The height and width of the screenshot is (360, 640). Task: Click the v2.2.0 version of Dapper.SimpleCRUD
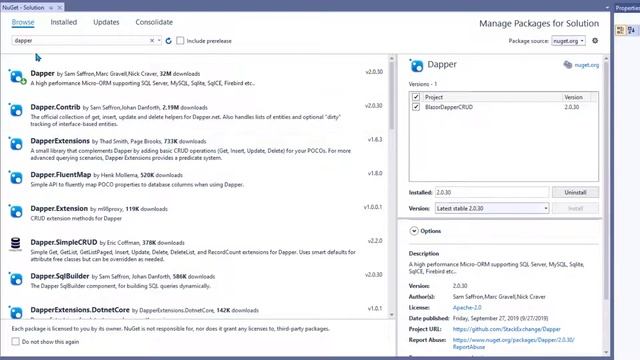[375, 241]
